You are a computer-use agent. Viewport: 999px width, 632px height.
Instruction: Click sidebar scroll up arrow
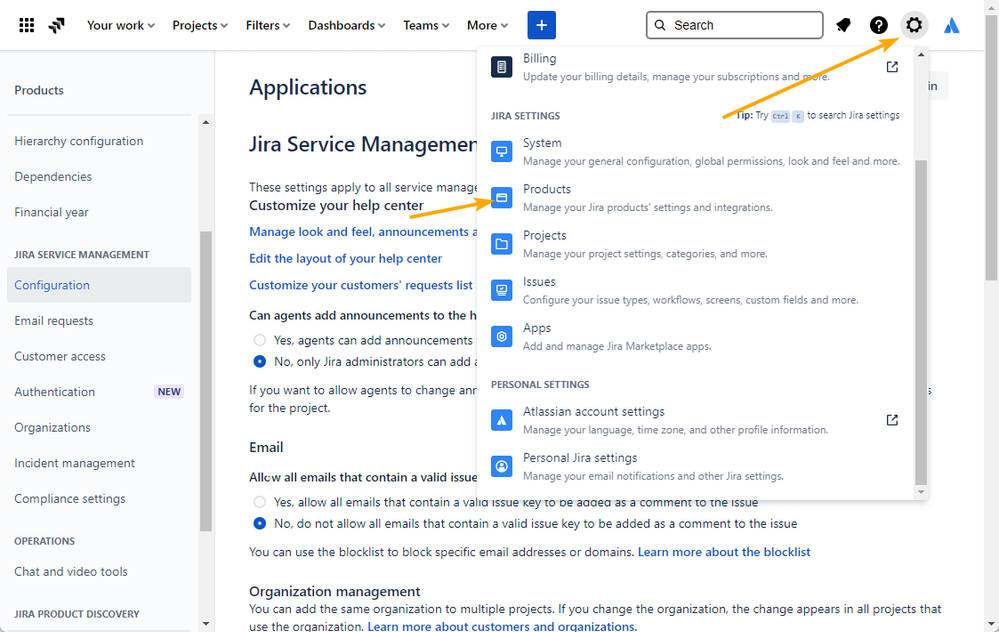pyautogui.click(x=206, y=122)
